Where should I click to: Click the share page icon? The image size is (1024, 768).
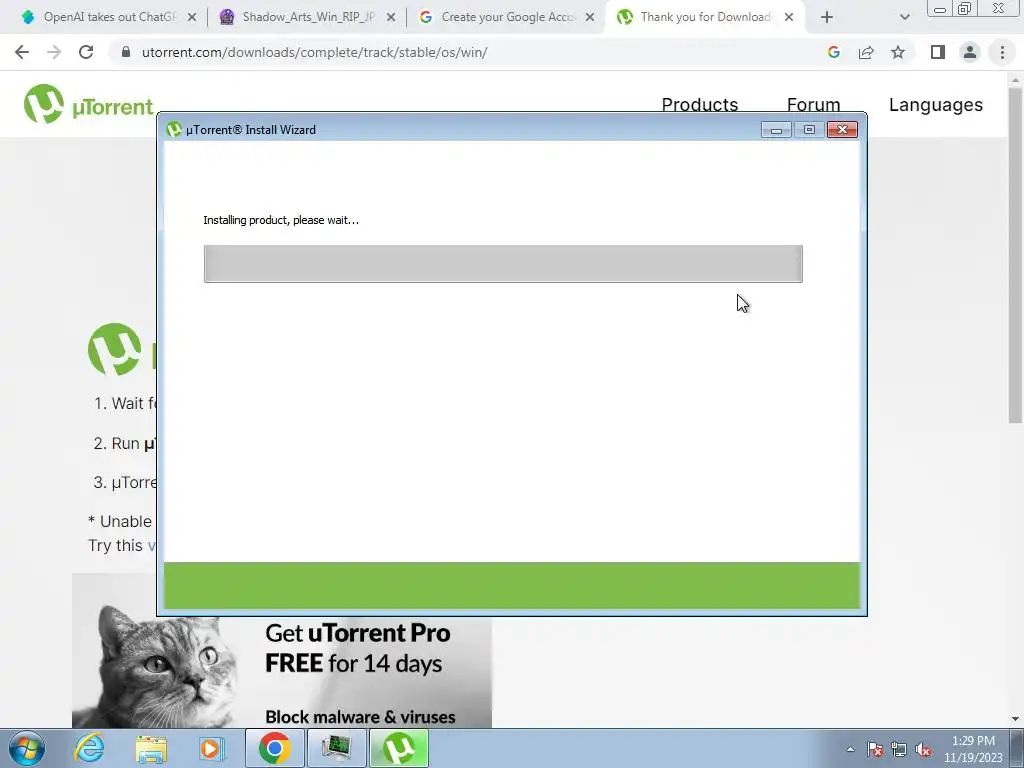(x=866, y=52)
